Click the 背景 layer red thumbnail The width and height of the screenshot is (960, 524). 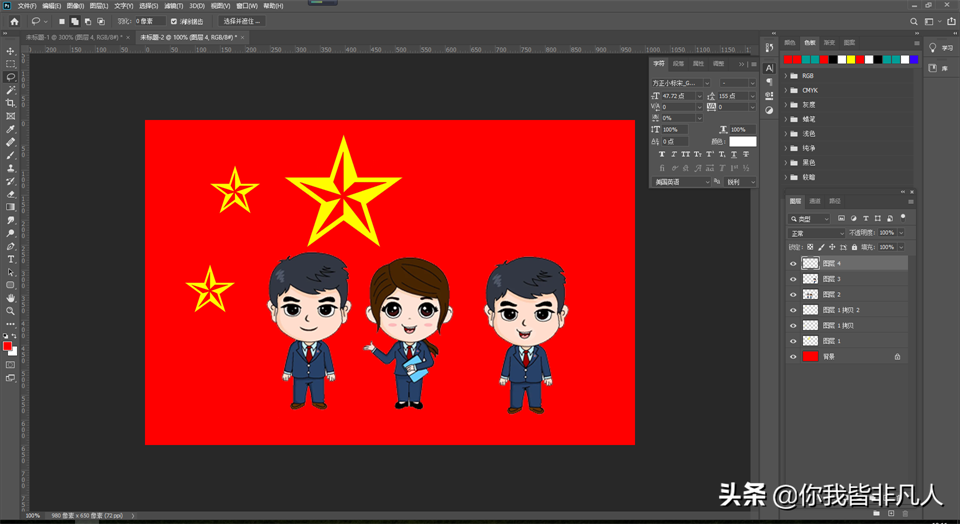point(810,357)
